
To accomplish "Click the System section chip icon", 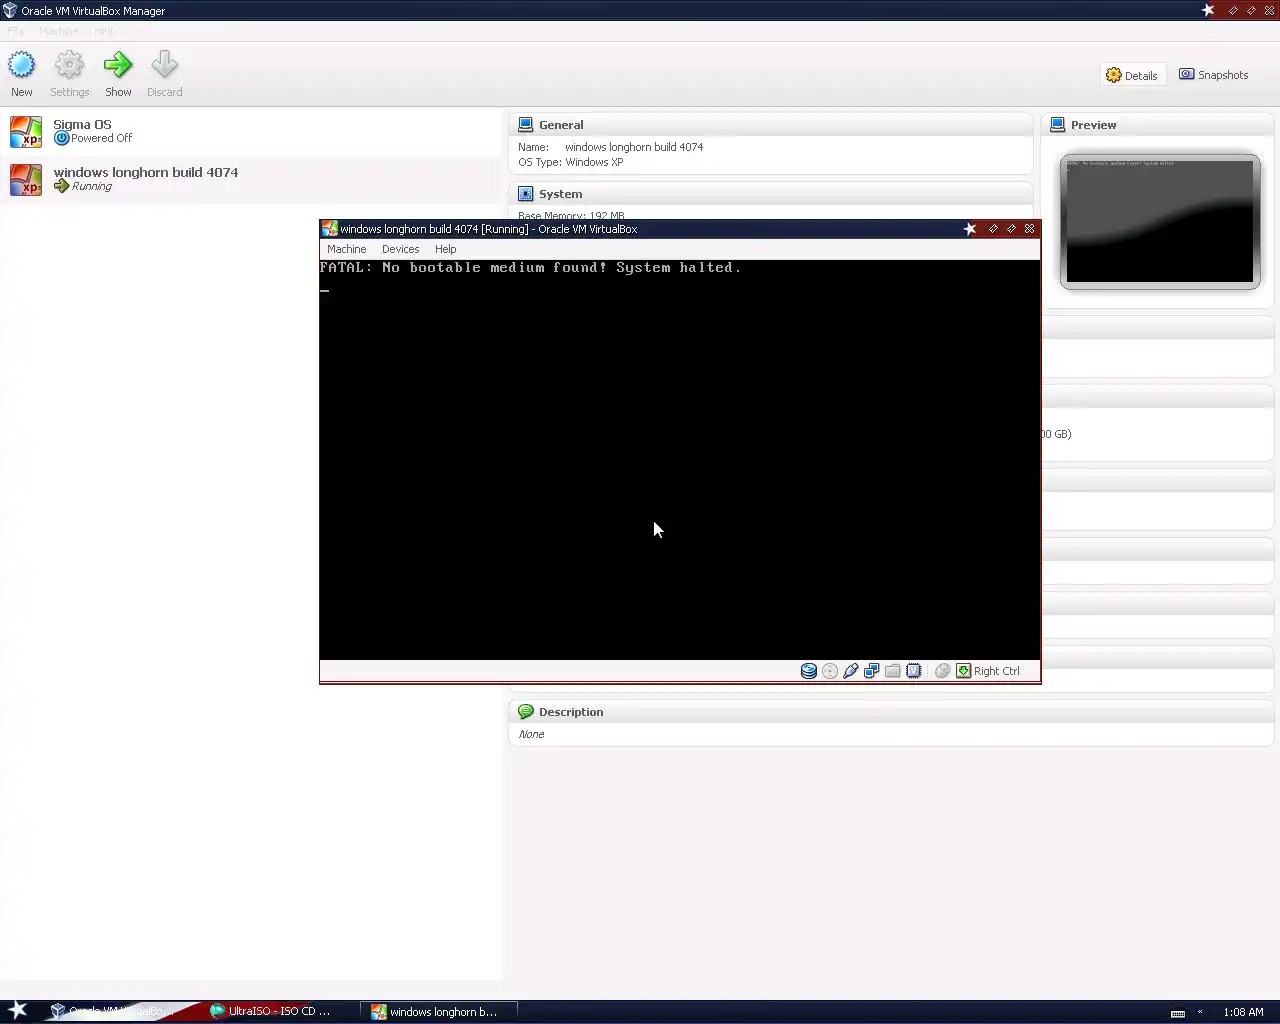I will point(526,194).
